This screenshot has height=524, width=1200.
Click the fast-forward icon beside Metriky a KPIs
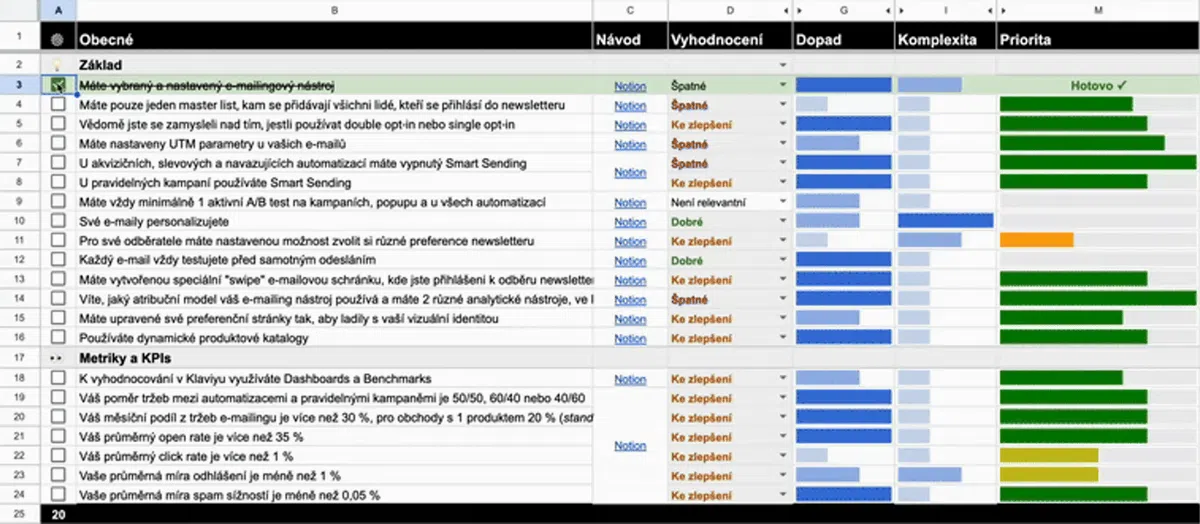pyautogui.click(x=57, y=357)
